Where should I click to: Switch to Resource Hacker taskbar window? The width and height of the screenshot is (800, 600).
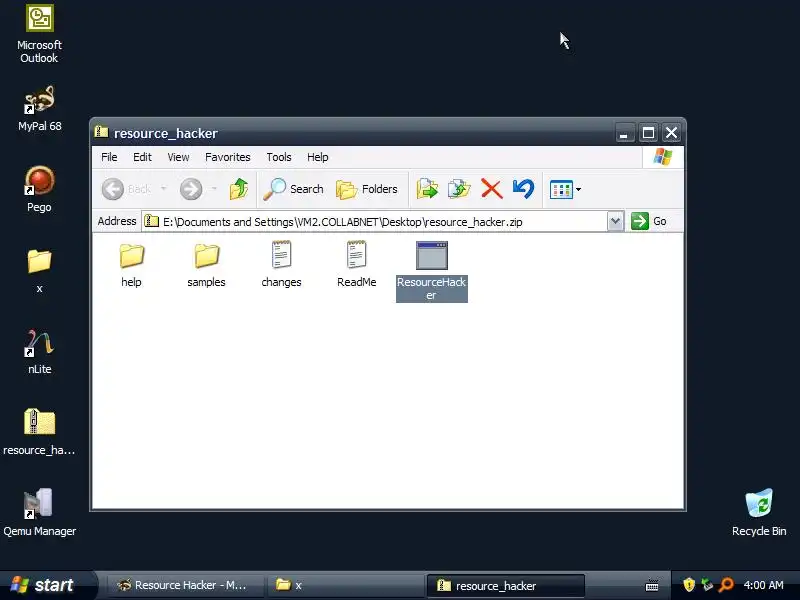coord(184,585)
